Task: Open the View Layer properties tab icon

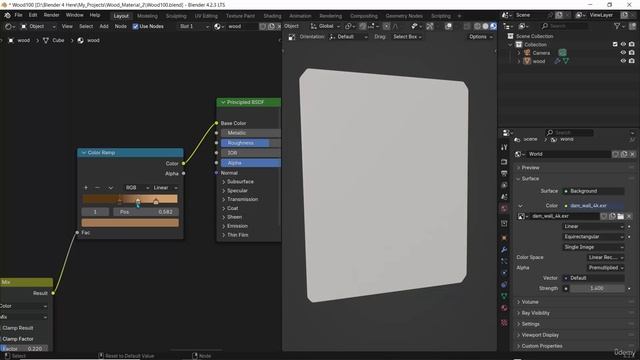Action: [x=504, y=185]
